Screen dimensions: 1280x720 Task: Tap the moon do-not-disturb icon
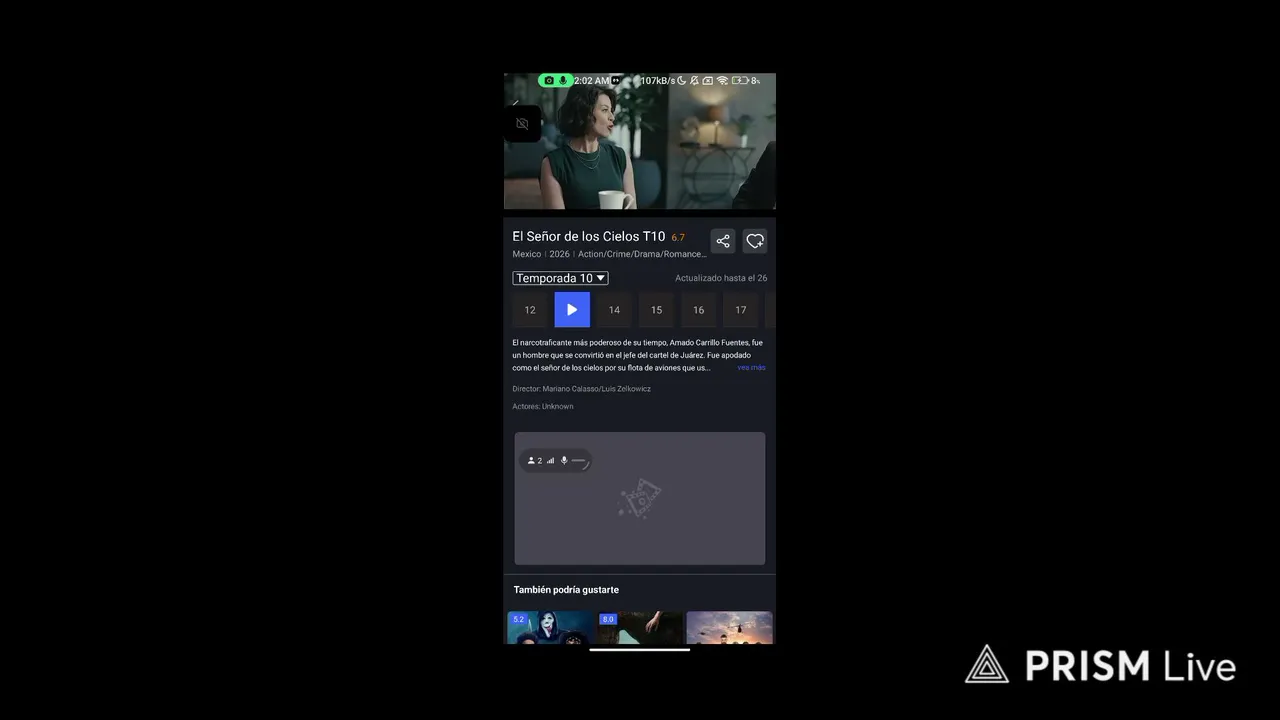pyautogui.click(x=682, y=80)
